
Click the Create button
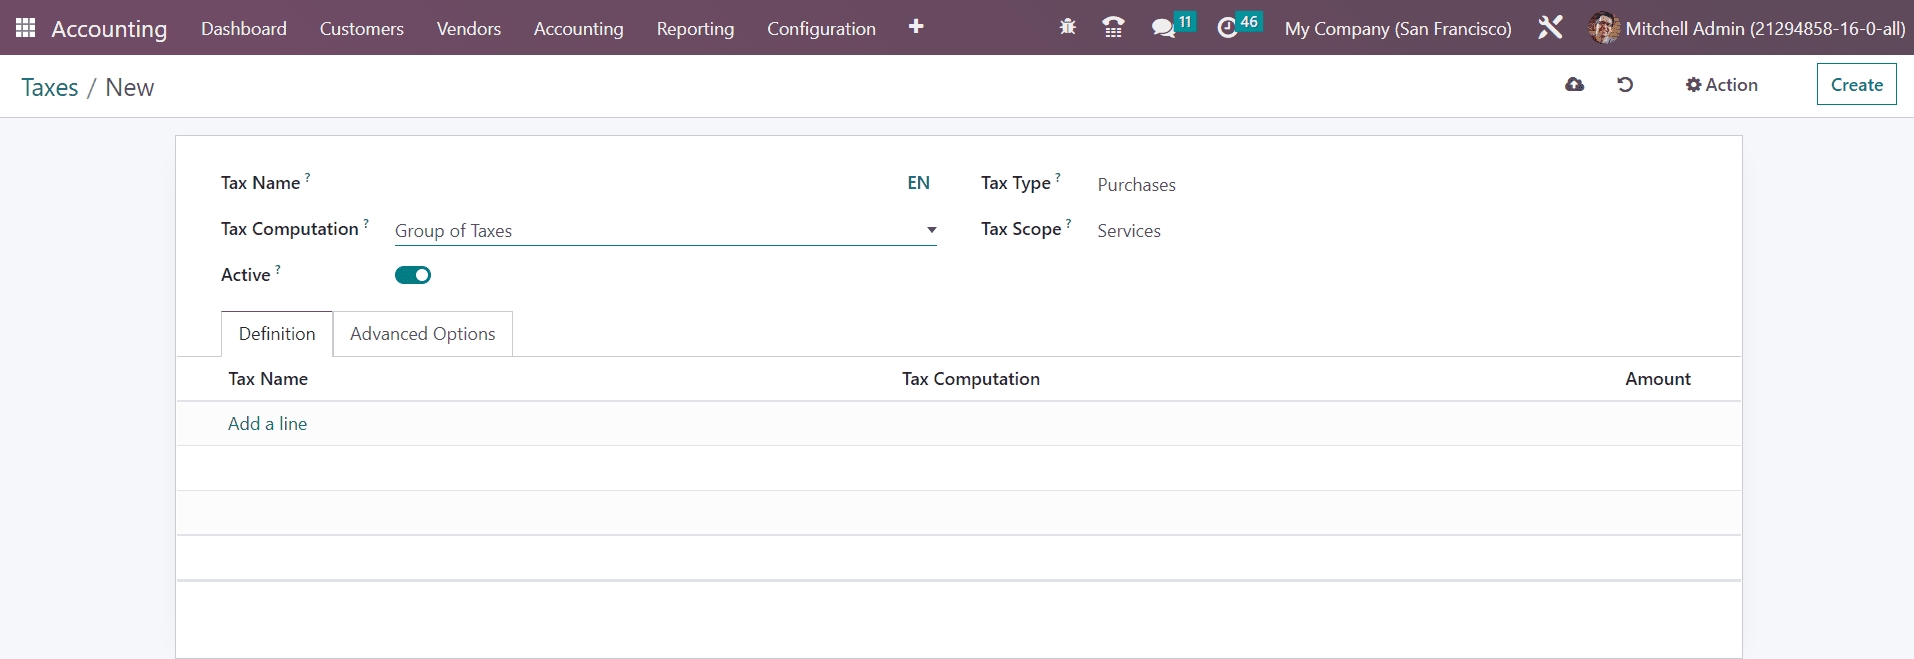[x=1856, y=85]
